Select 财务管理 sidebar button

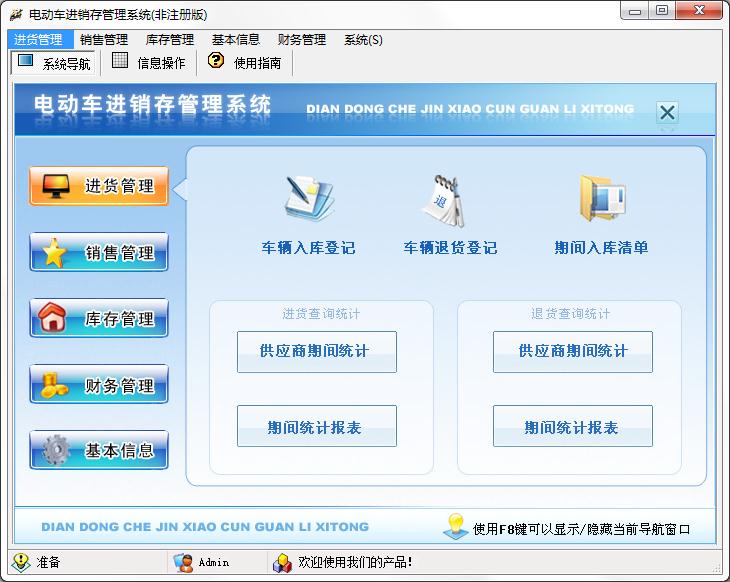point(99,384)
